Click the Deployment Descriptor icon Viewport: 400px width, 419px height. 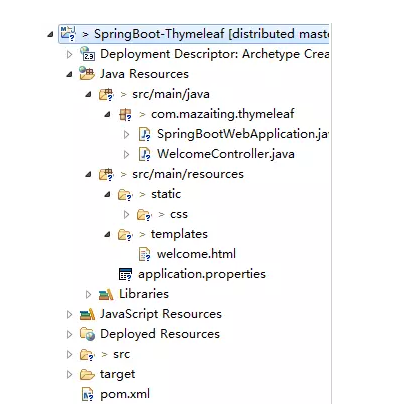[x=87, y=54]
